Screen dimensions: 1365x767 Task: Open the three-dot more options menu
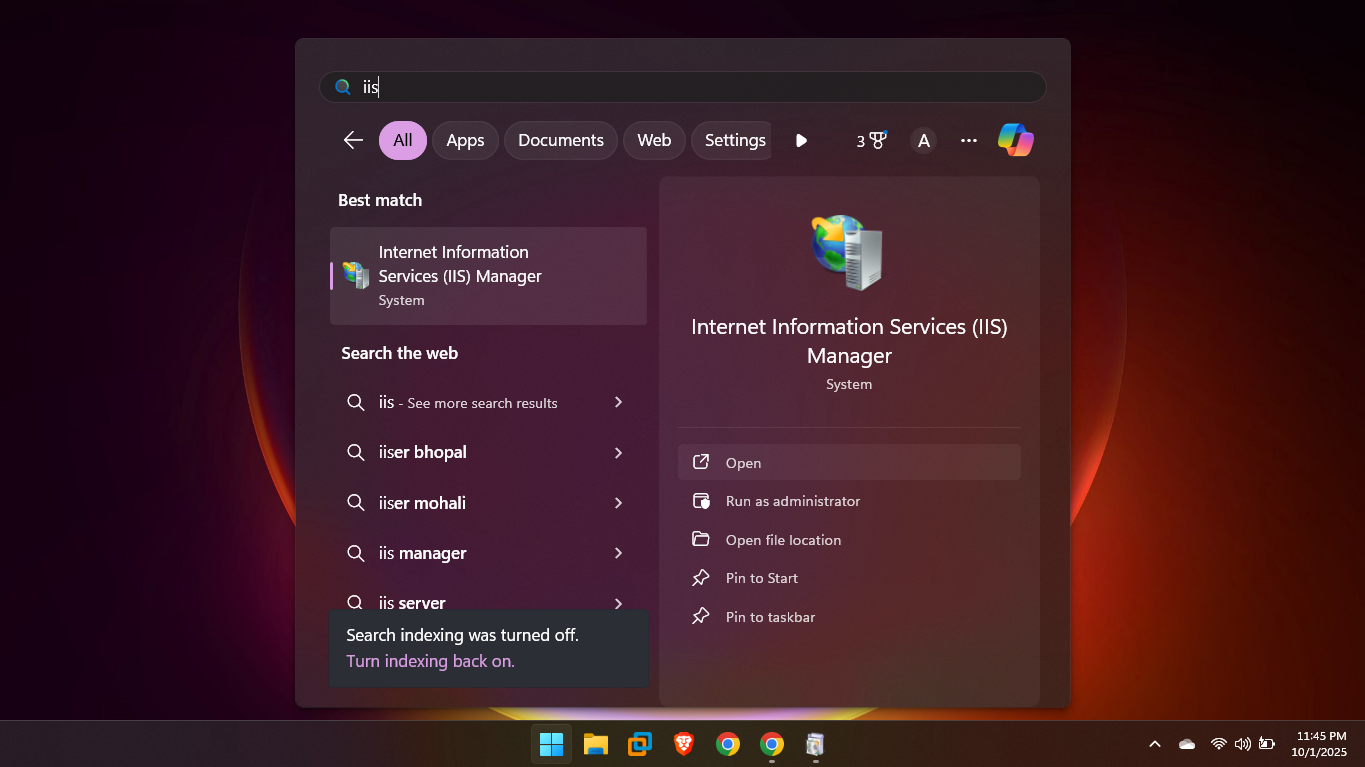pos(968,140)
